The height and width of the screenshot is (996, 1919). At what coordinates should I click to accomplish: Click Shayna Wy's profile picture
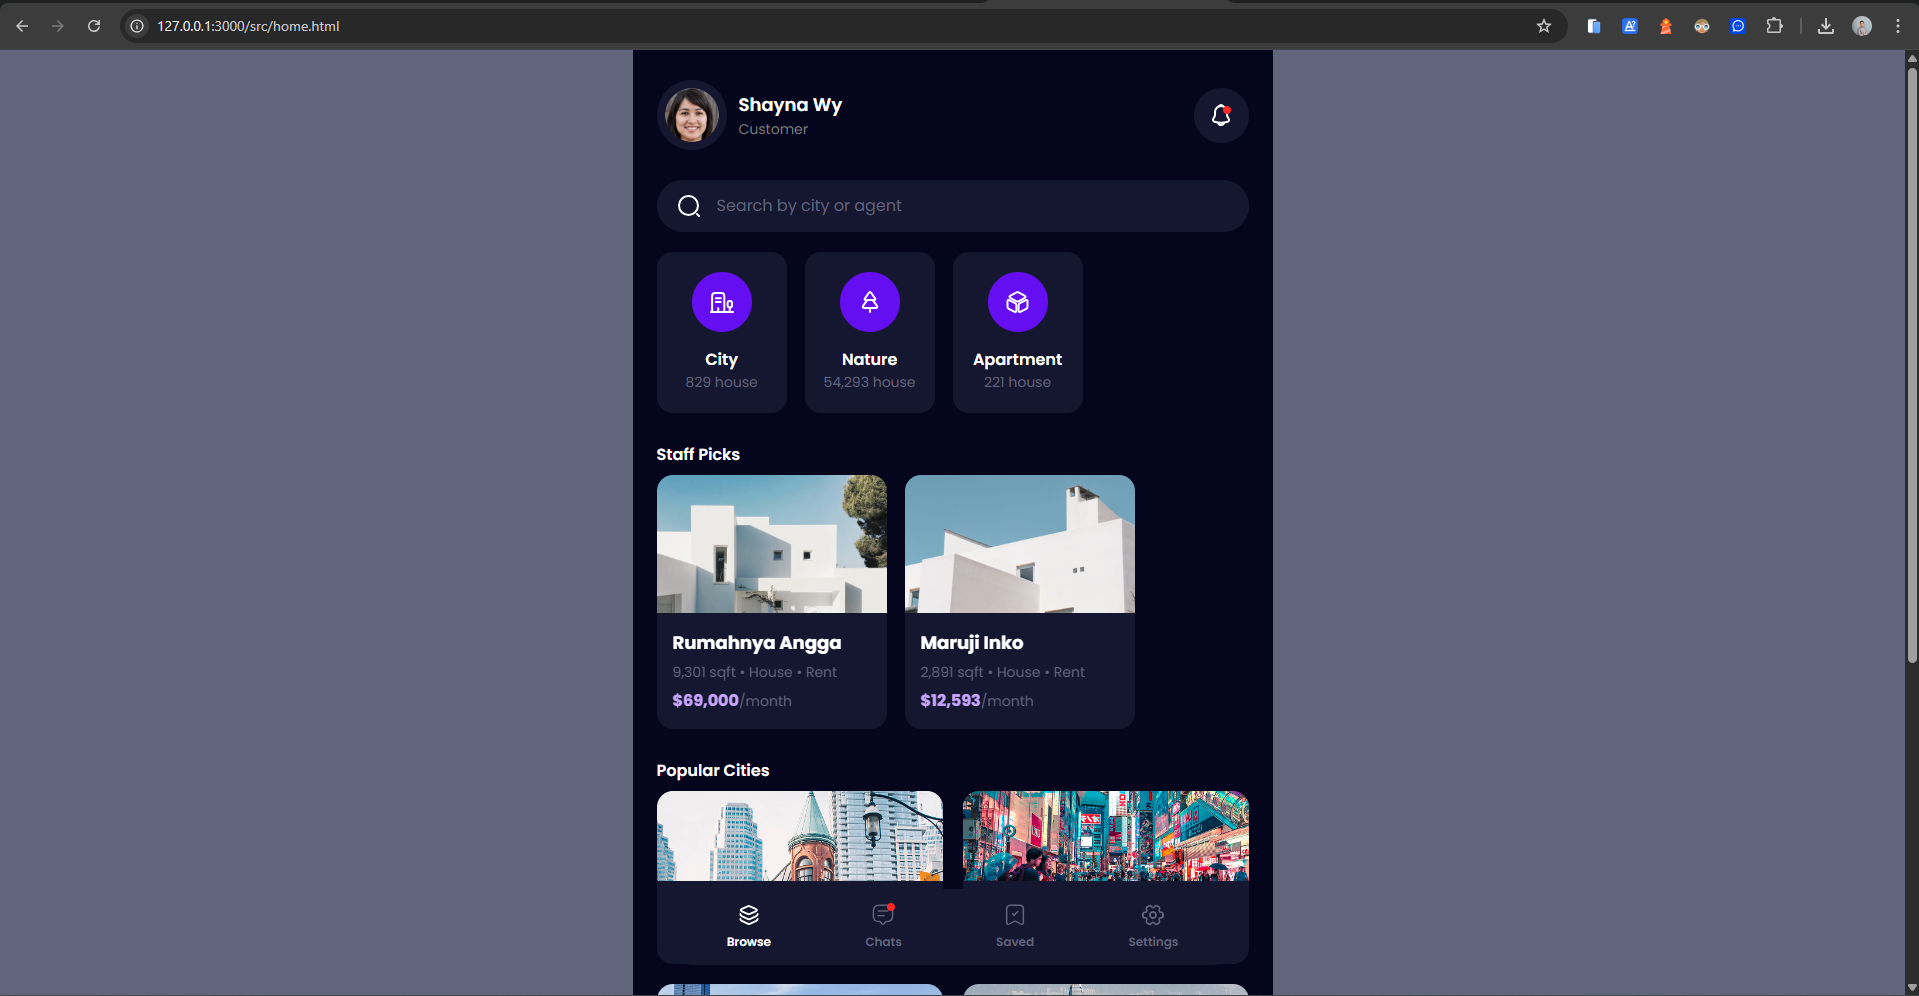690,114
